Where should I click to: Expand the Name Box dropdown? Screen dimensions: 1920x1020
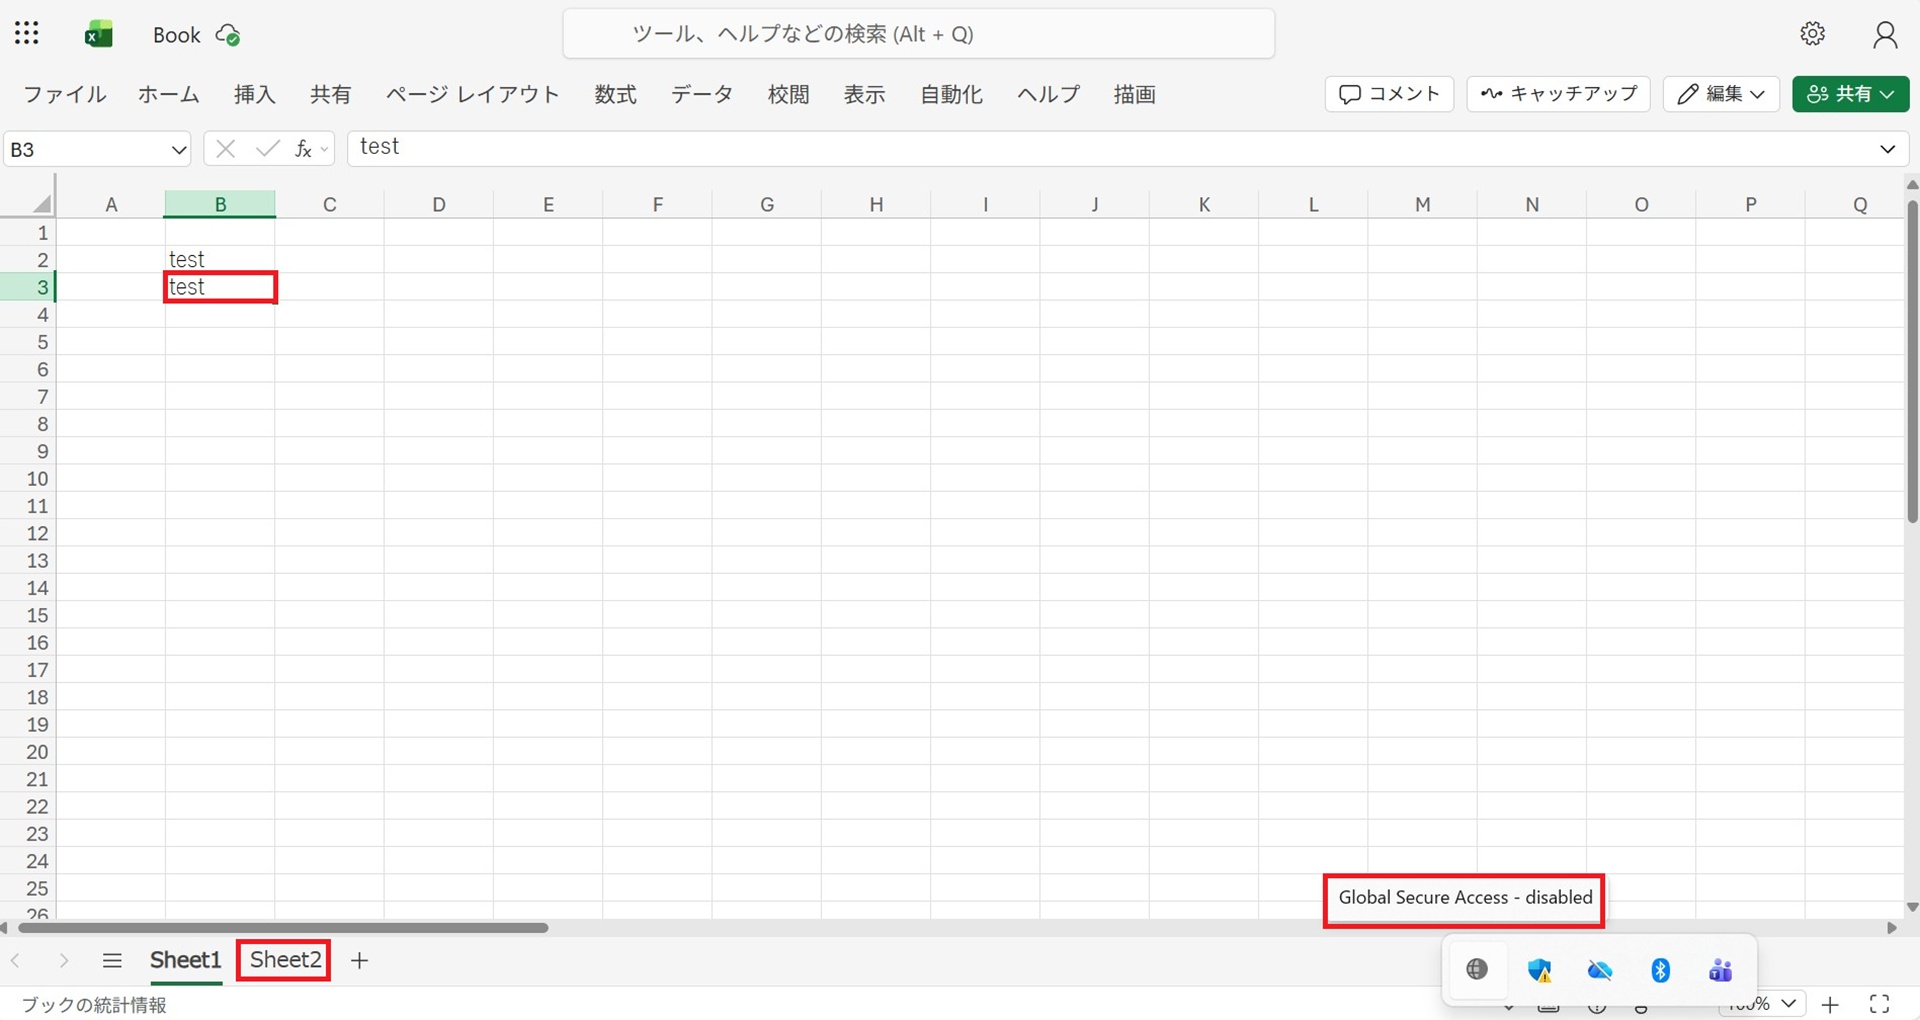coord(178,150)
